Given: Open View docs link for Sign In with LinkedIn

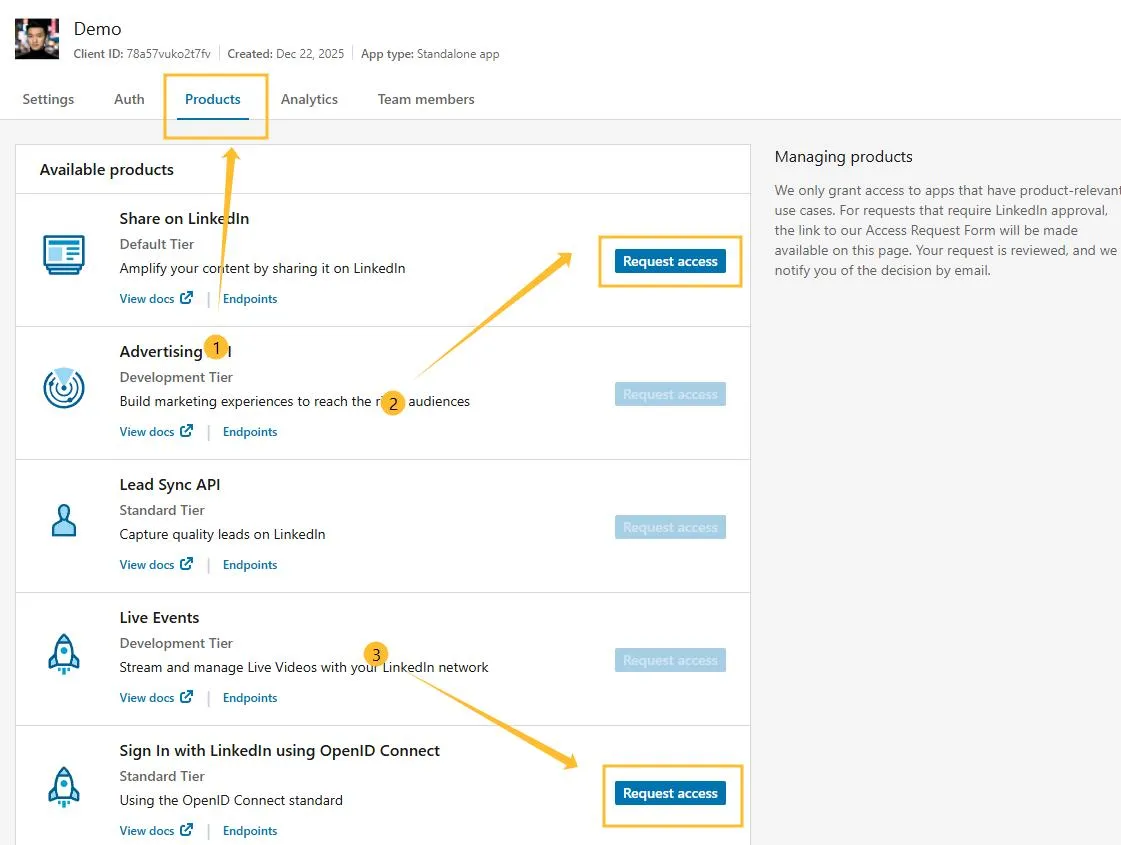Looking at the screenshot, I should pos(147,831).
